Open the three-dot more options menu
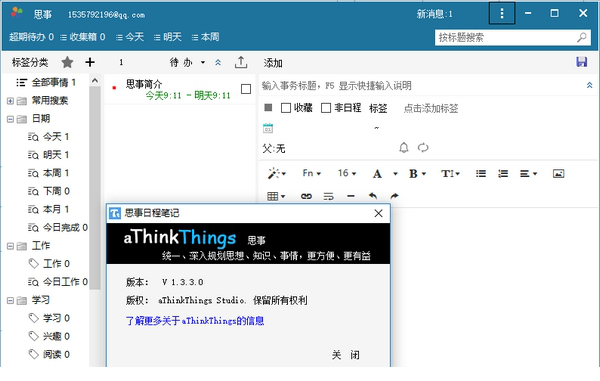 click(x=502, y=13)
